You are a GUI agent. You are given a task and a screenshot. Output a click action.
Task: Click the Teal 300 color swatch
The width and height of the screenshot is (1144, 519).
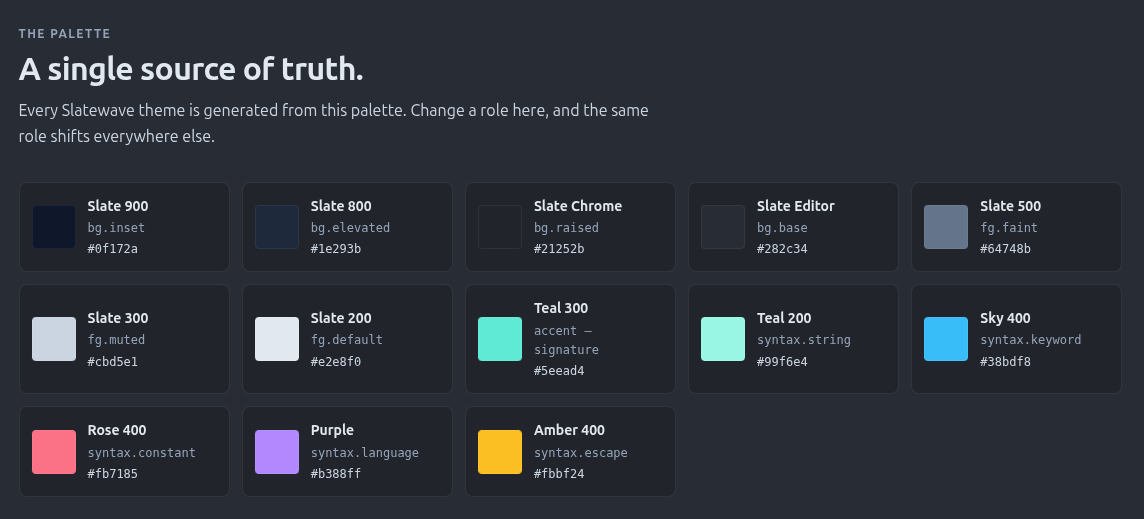click(500, 339)
